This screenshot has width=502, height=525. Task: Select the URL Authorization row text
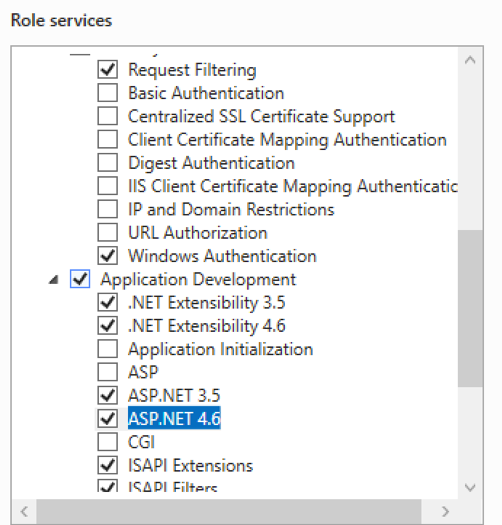click(x=198, y=233)
